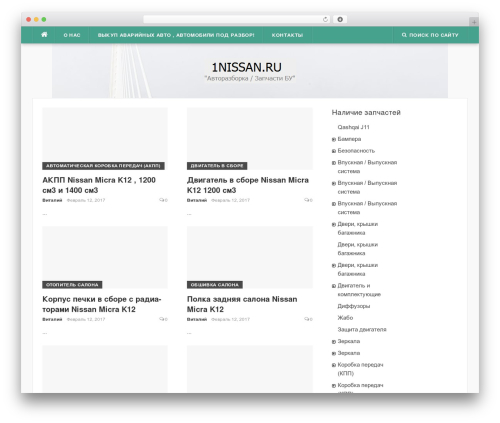Open the 'О нас' menu item
The image size is (500, 423).
(x=72, y=35)
